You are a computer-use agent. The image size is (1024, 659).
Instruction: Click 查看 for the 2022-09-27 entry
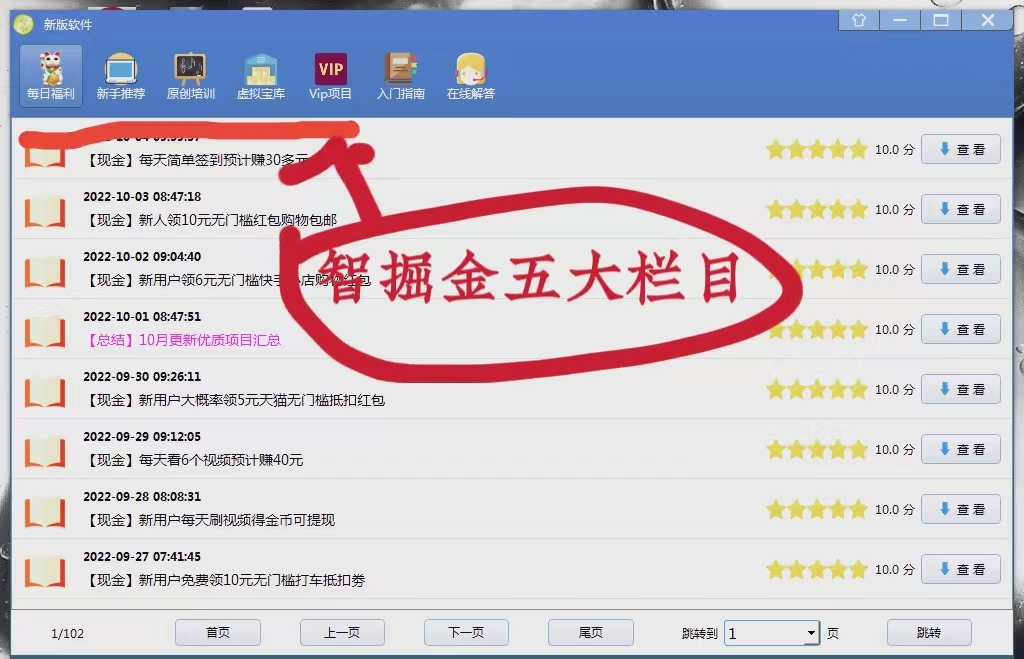point(960,570)
